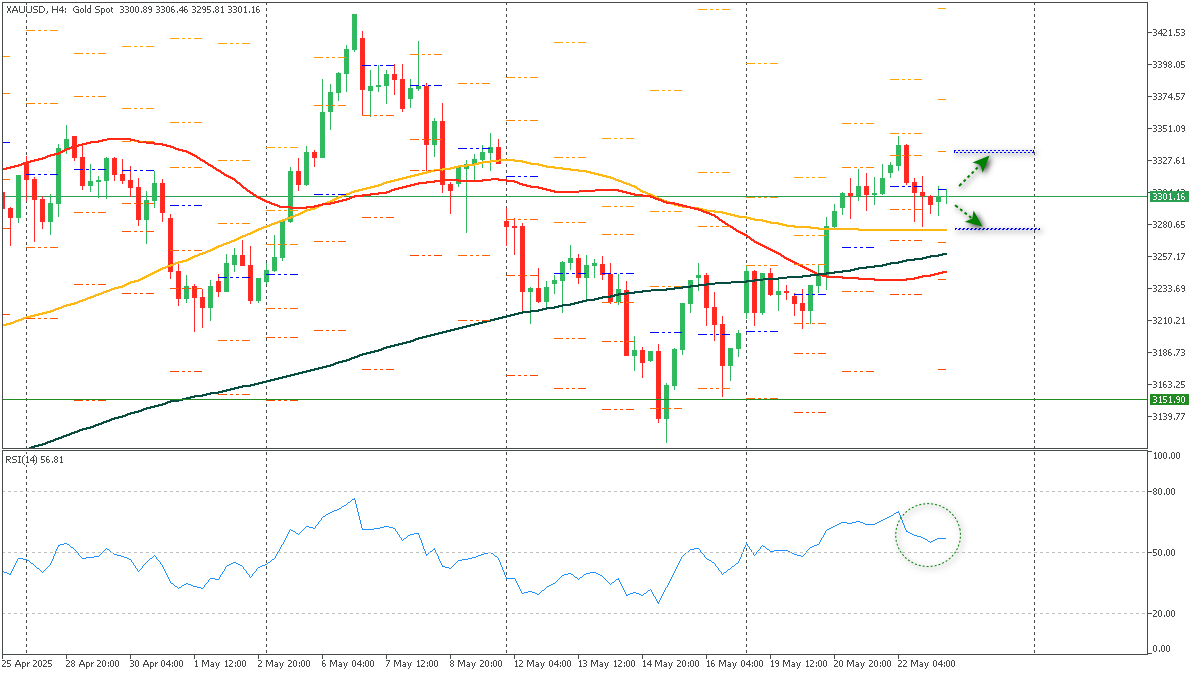This screenshot has height=675, width=1200.
Task: Click the 3421.53 price axis label
Action: [1168, 33]
